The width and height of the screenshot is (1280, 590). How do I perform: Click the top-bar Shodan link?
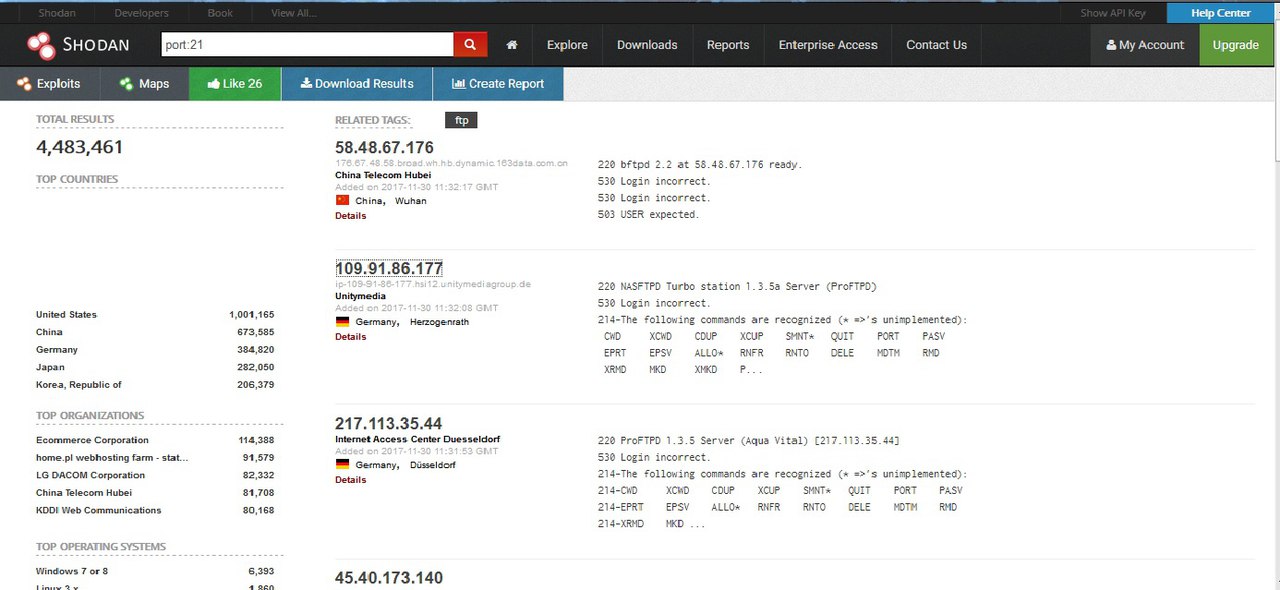[x=57, y=13]
